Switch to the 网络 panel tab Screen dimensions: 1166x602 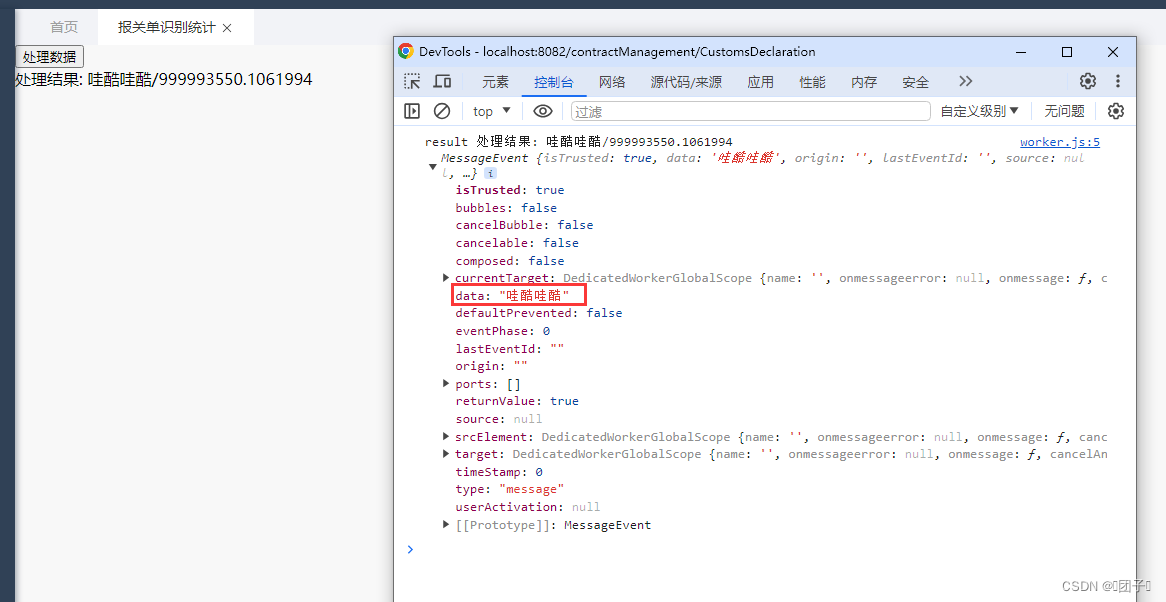click(611, 81)
